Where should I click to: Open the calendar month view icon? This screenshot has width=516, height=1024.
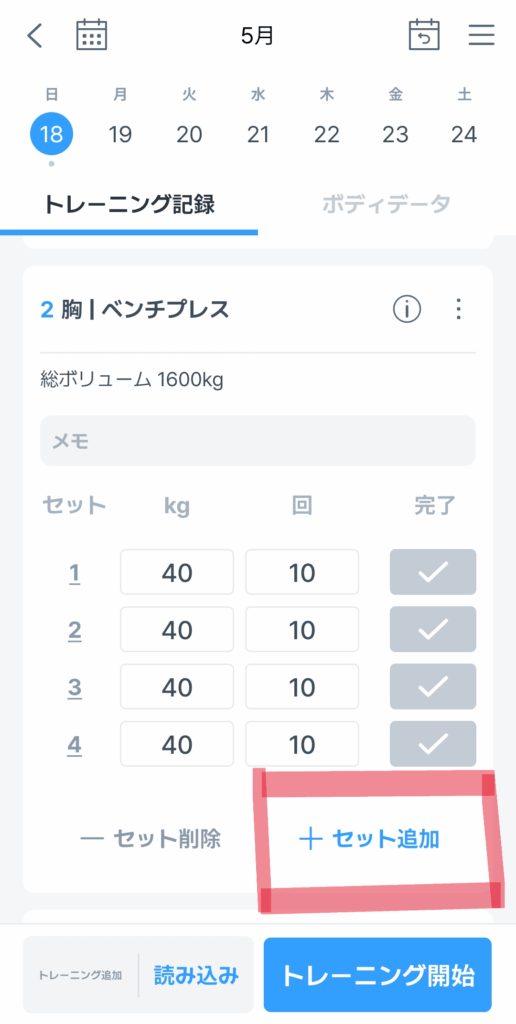(91, 35)
